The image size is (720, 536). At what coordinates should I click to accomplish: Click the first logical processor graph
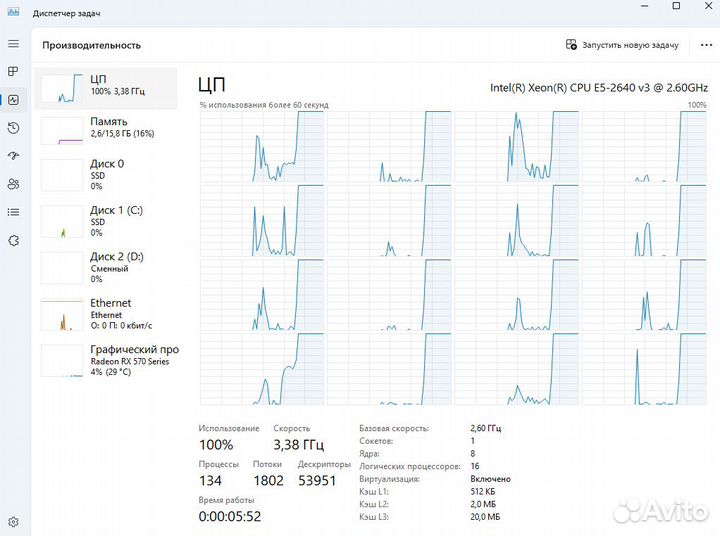click(261, 146)
